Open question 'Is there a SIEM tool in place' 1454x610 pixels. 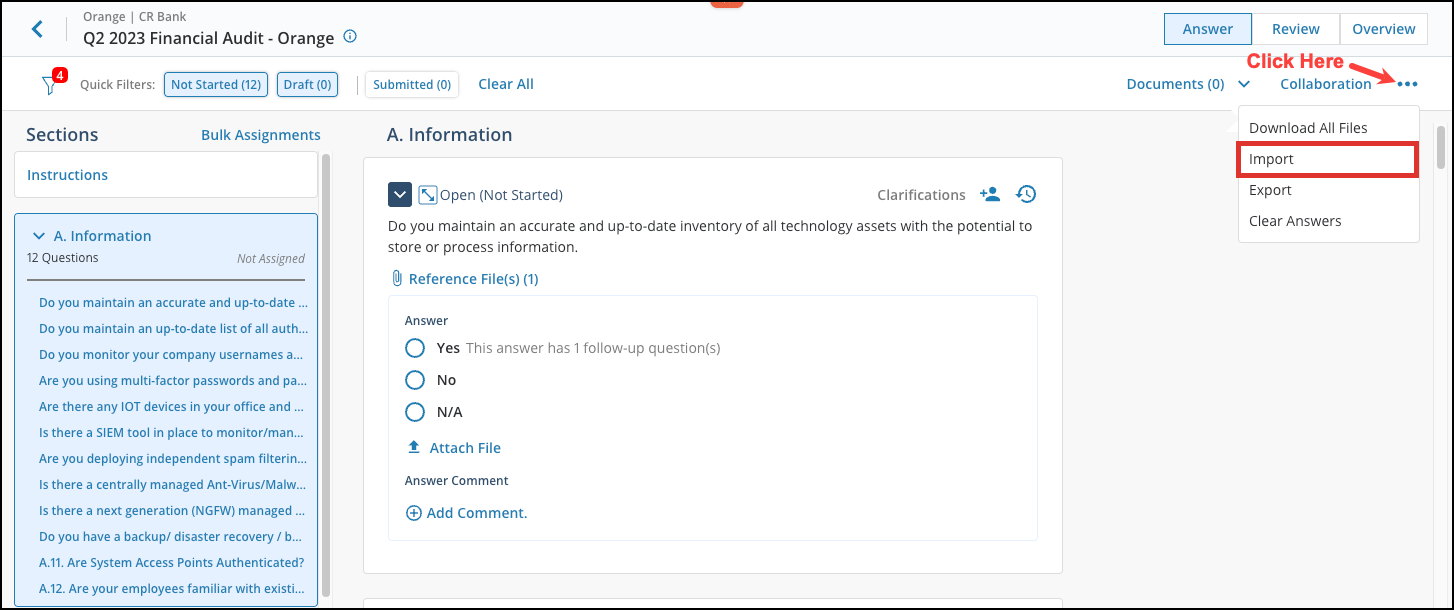click(173, 432)
